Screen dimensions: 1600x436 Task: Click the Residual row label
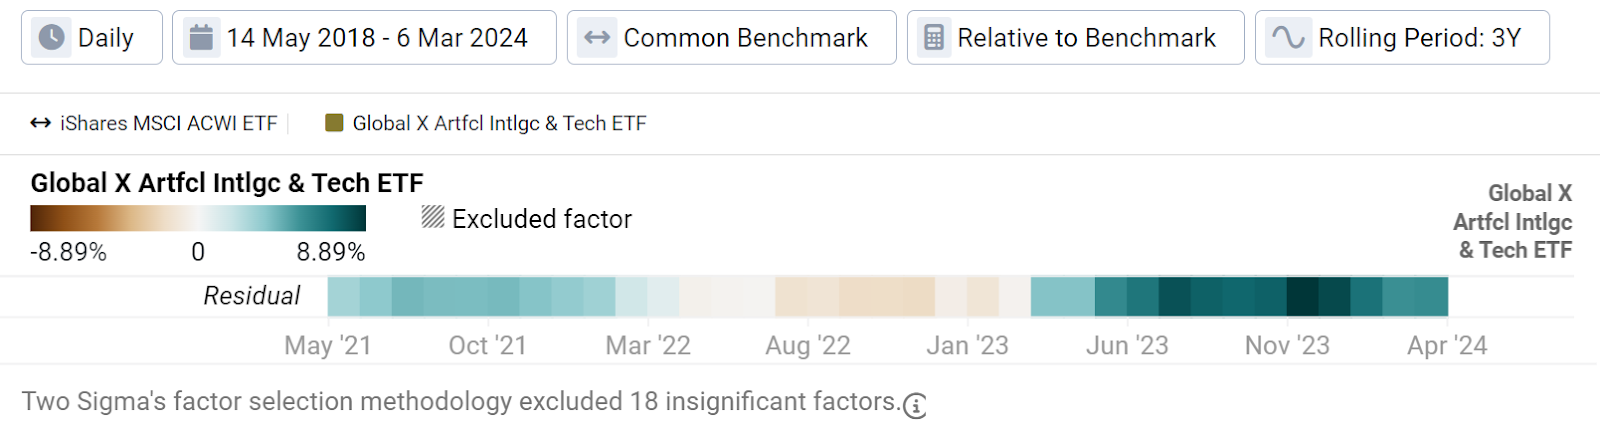(251, 296)
